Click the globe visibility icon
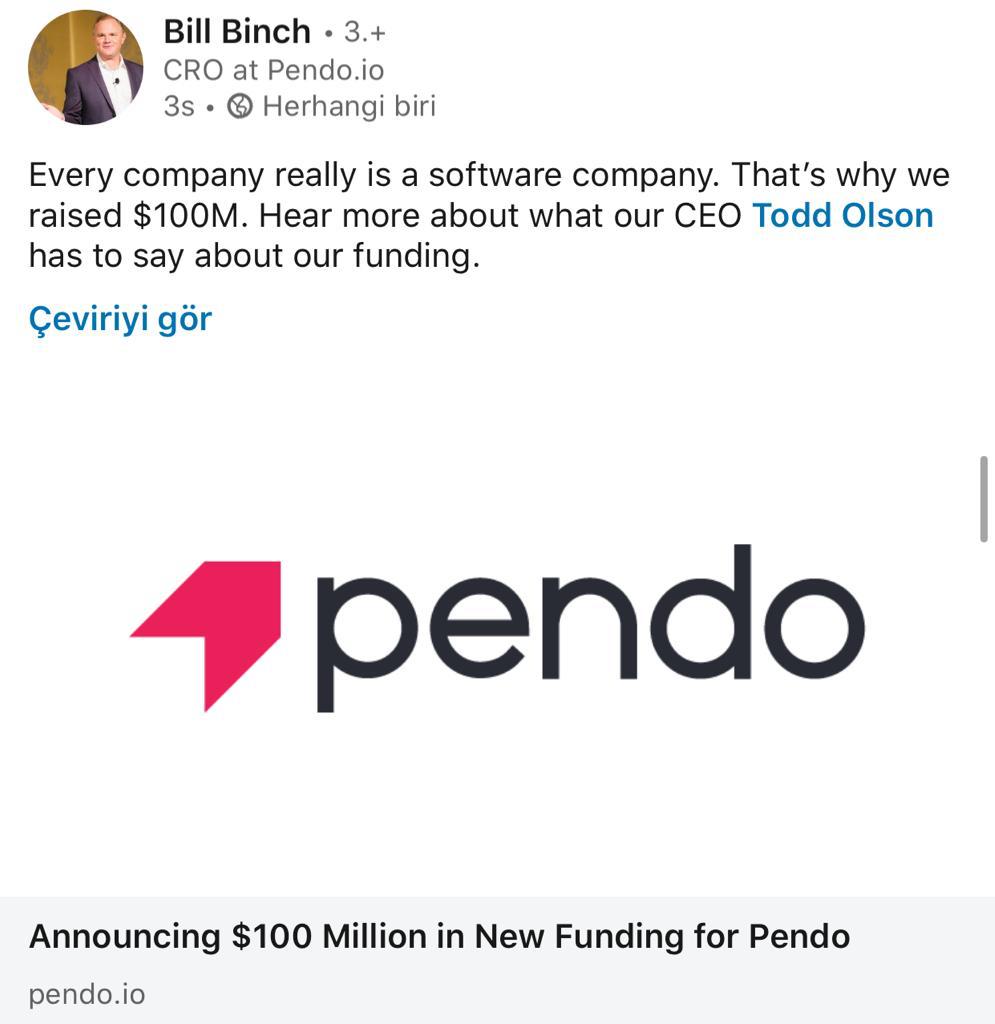The width and height of the screenshot is (995, 1024). coord(240,106)
